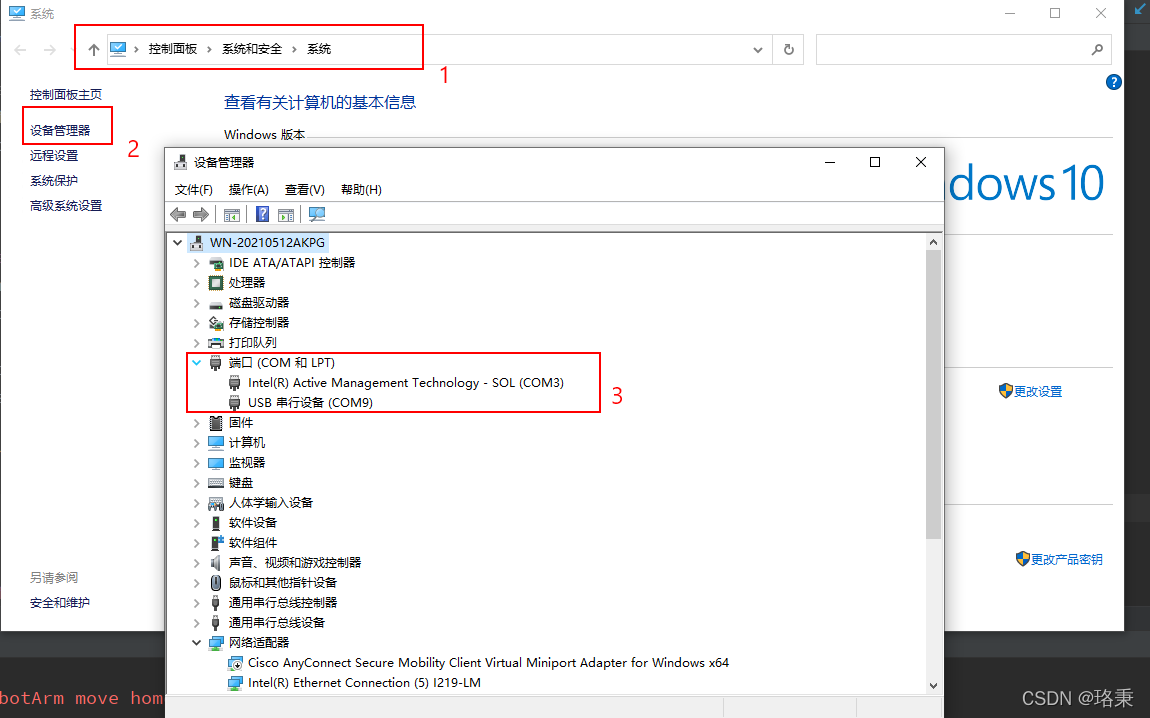The image size is (1150, 718).
Task: Click Device Manager toolbar forward arrow
Action: click(x=200, y=214)
